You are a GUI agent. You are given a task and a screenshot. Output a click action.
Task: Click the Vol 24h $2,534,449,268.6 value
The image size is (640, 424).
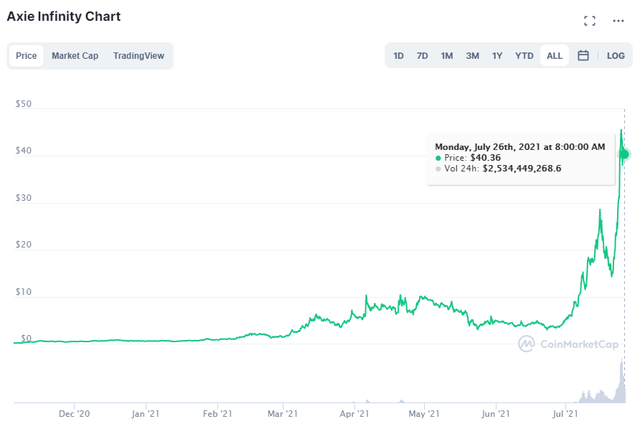[x=522, y=169]
